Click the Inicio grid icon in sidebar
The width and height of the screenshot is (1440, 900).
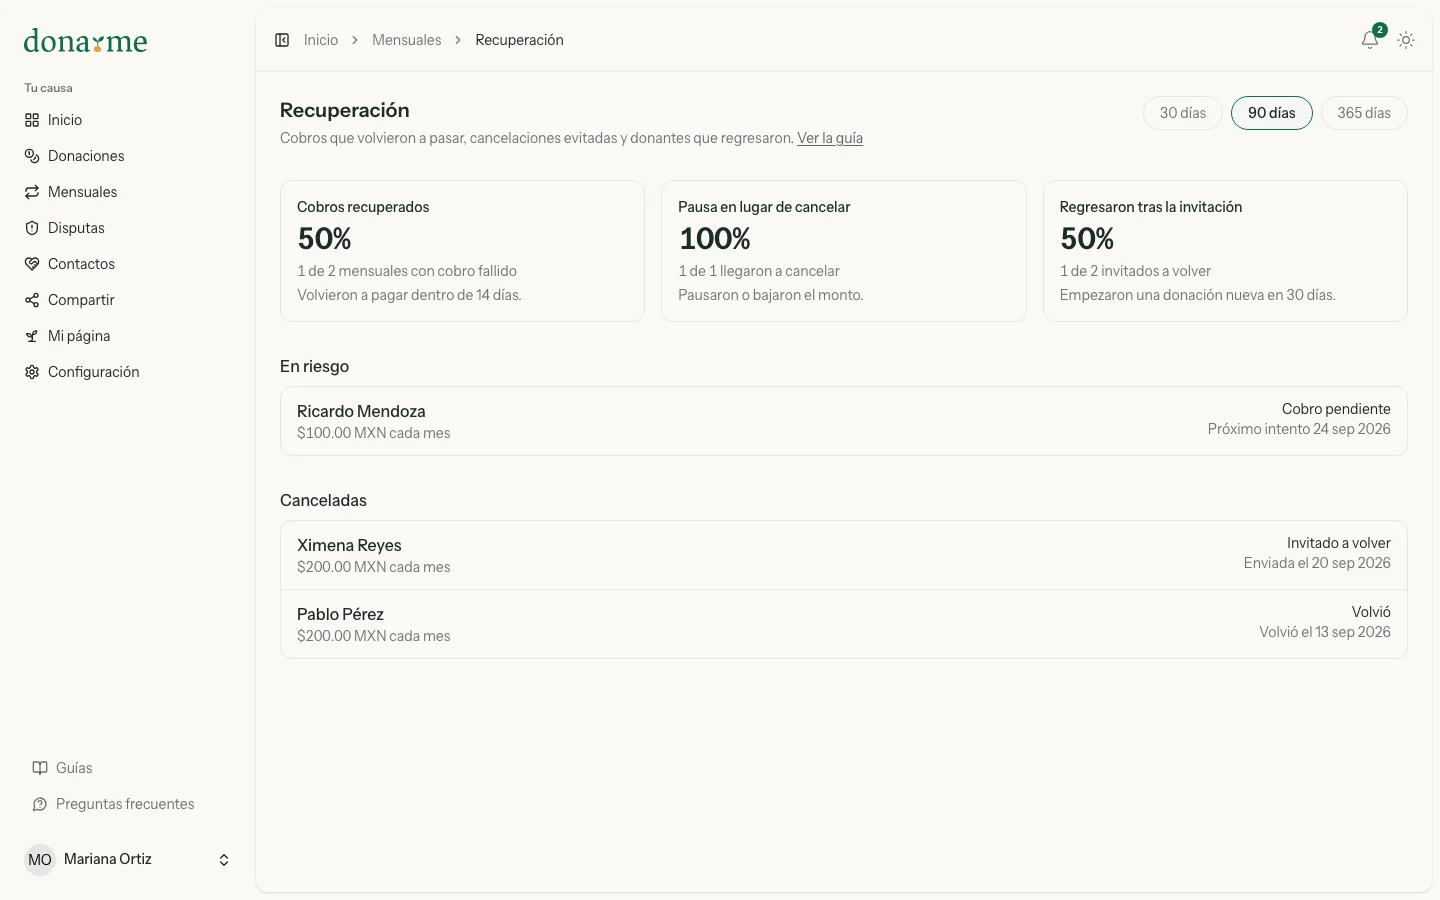[x=32, y=120]
